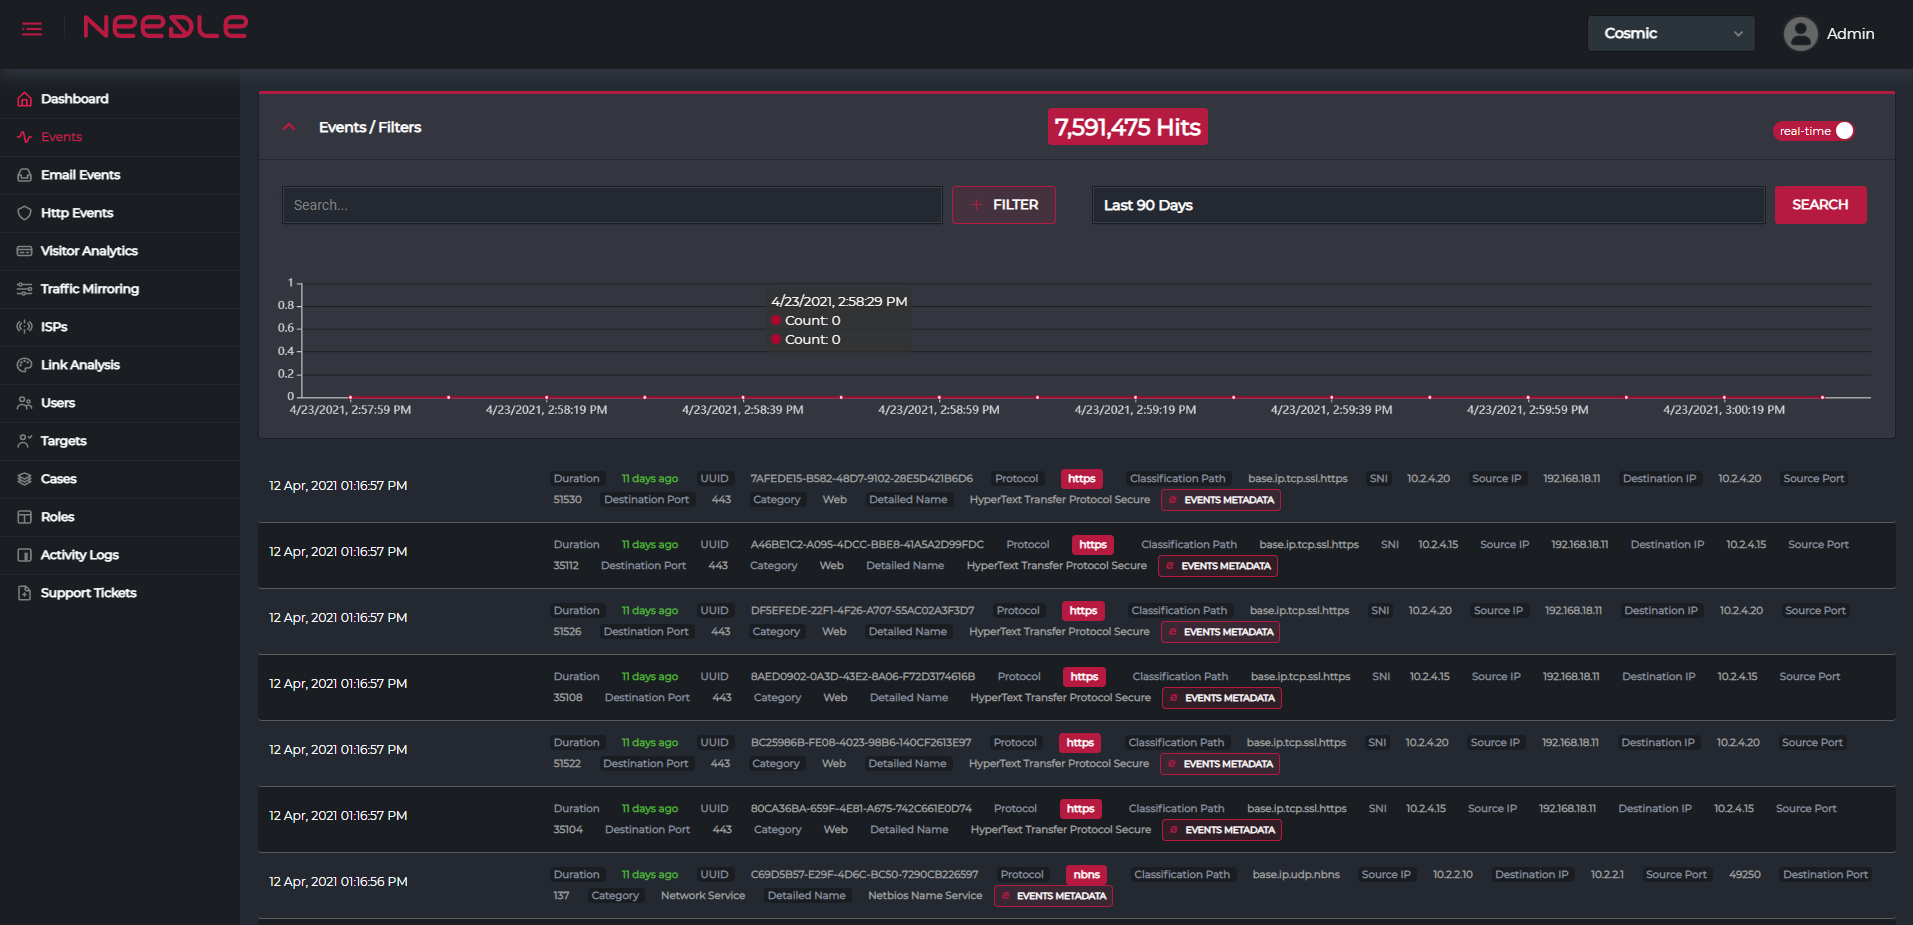Click the Admin user avatar icon
The image size is (1913, 925).
(1800, 34)
